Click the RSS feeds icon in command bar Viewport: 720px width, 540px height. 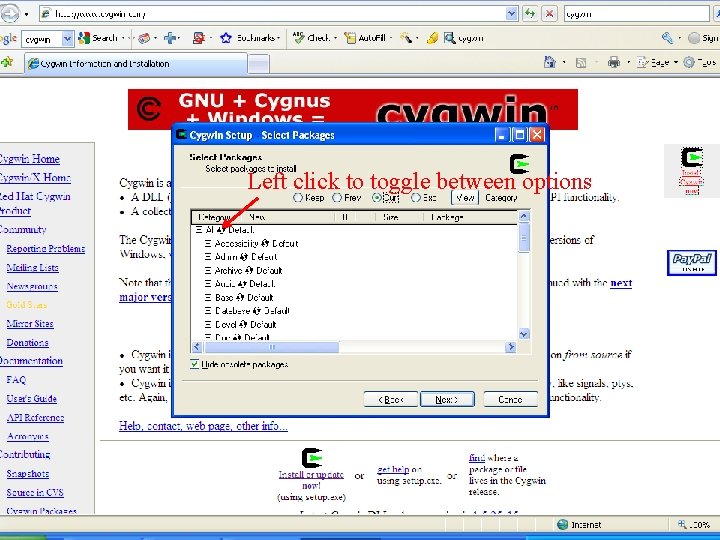(581, 62)
